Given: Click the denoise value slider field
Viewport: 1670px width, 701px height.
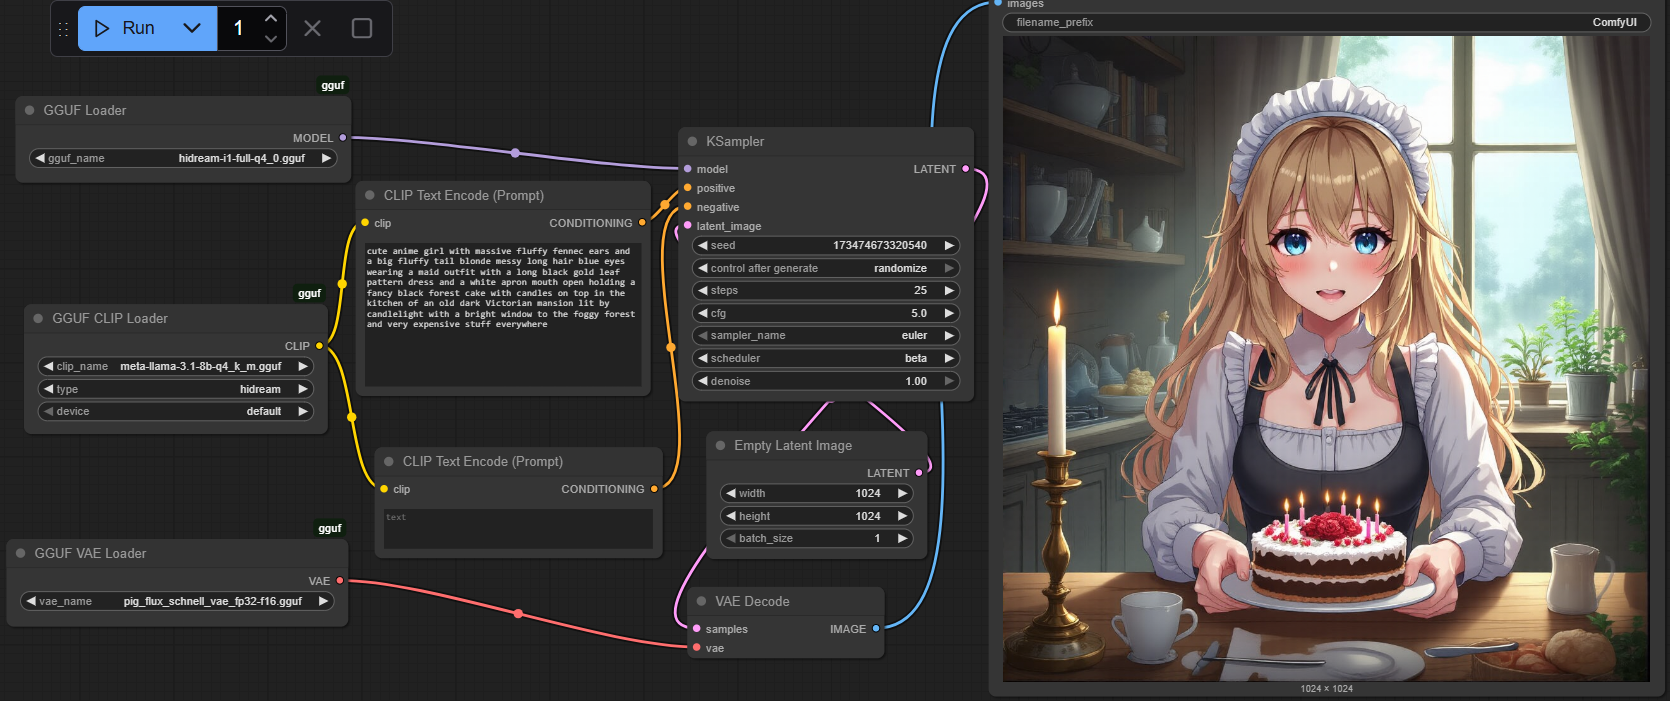Looking at the screenshot, I should (x=825, y=381).
